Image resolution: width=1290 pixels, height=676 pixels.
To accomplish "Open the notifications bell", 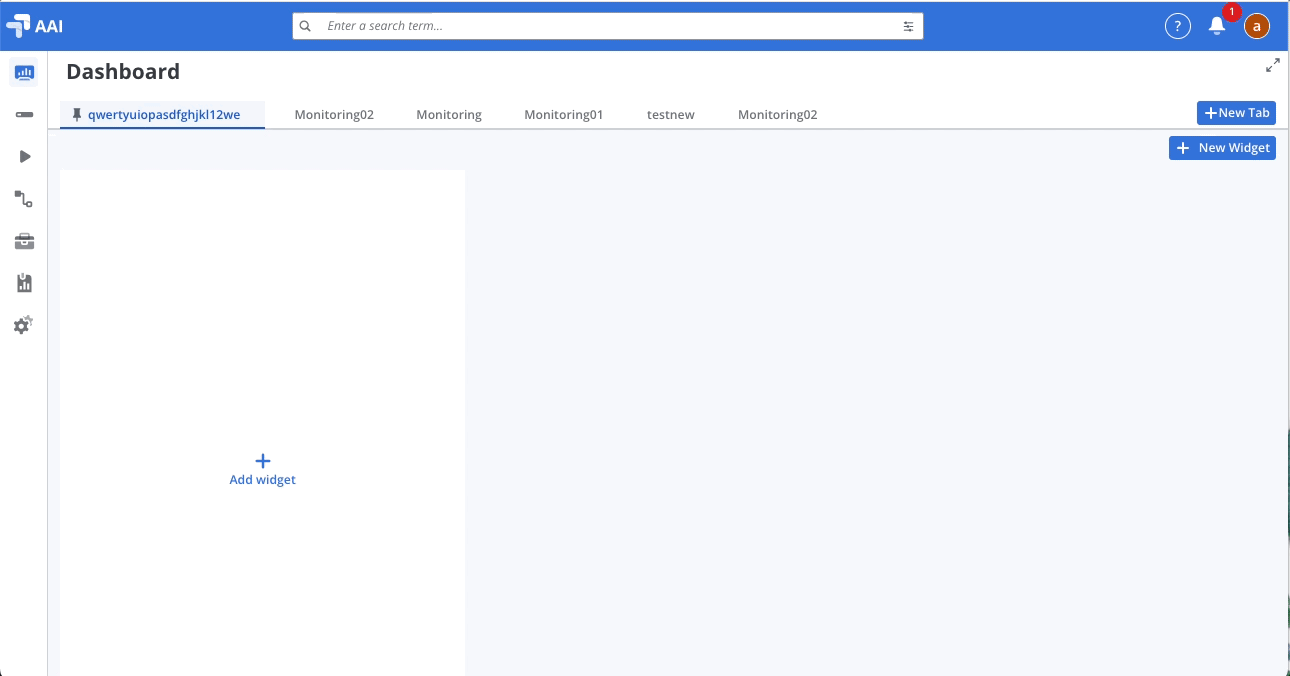I will coord(1217,26).
